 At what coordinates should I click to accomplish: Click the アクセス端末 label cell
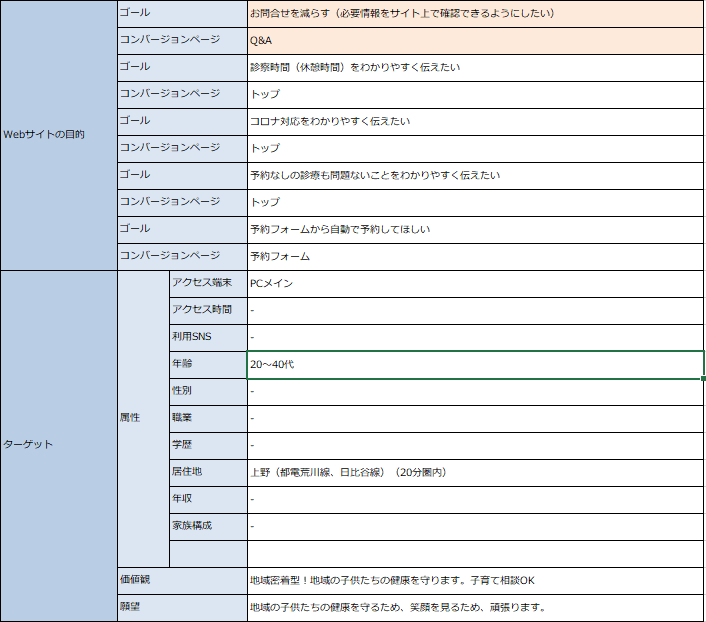click(208, 283)
